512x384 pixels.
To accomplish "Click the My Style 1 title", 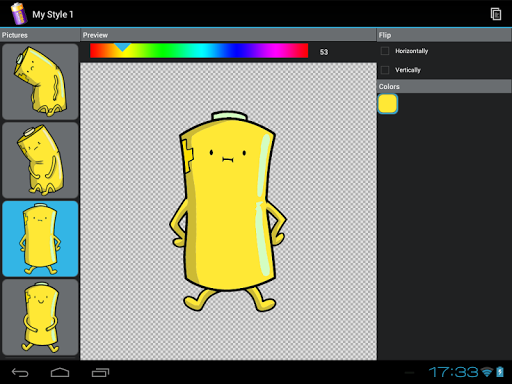I will coord(53,15).
